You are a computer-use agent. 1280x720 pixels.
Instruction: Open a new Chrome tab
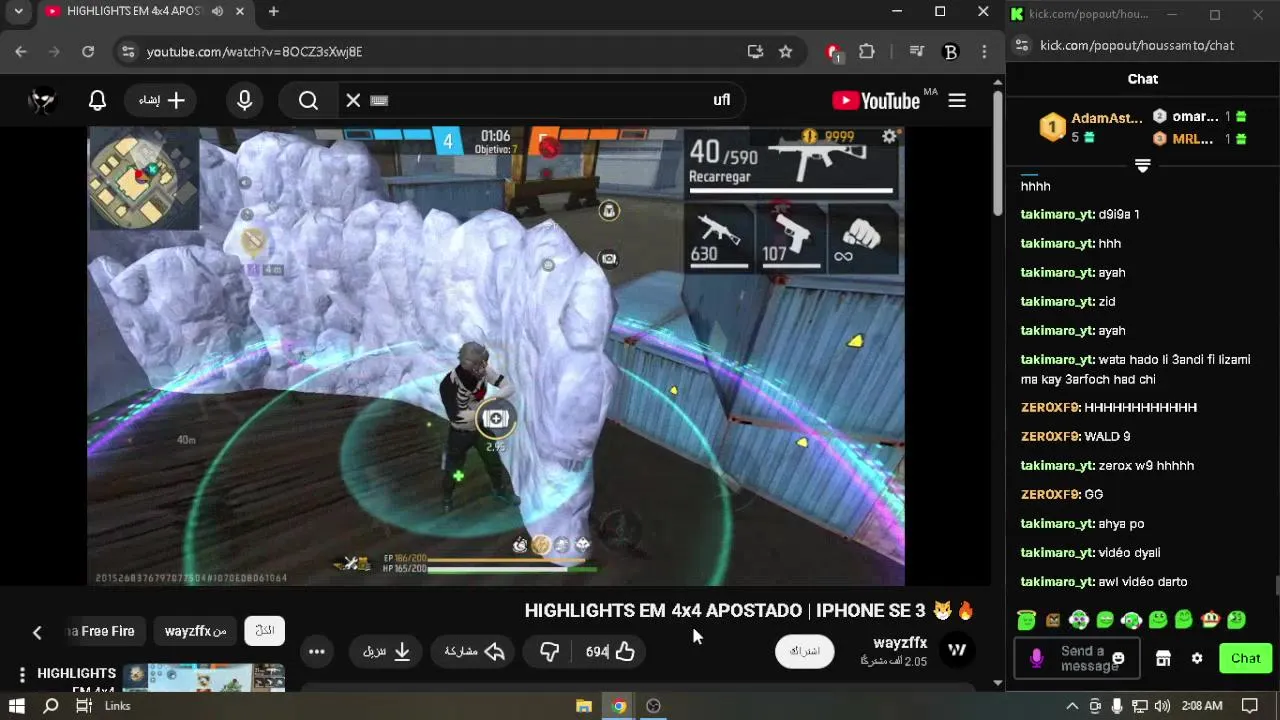(x=273, y=12)
